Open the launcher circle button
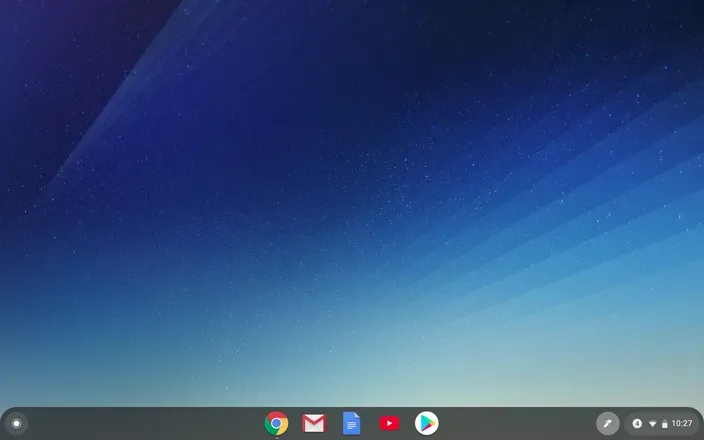 [17, 423]
